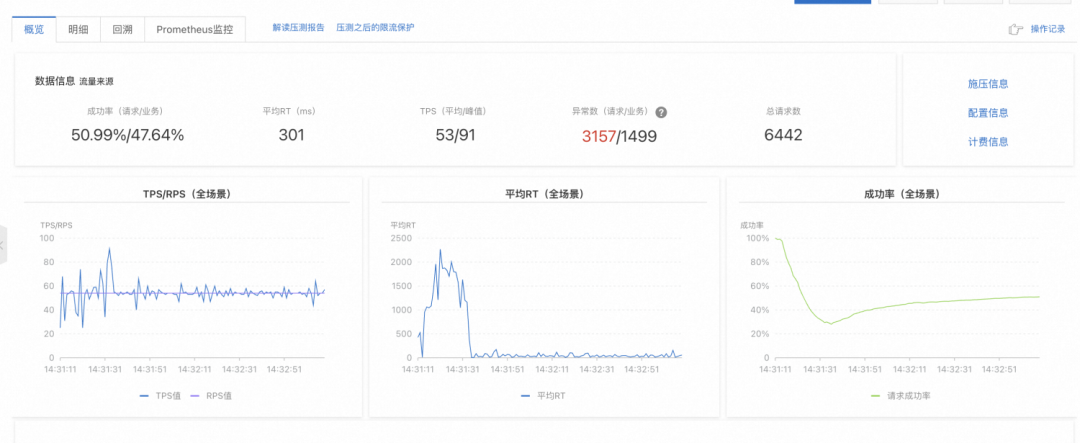
Task: Open 配置信息 link
Action: [988, 113]
